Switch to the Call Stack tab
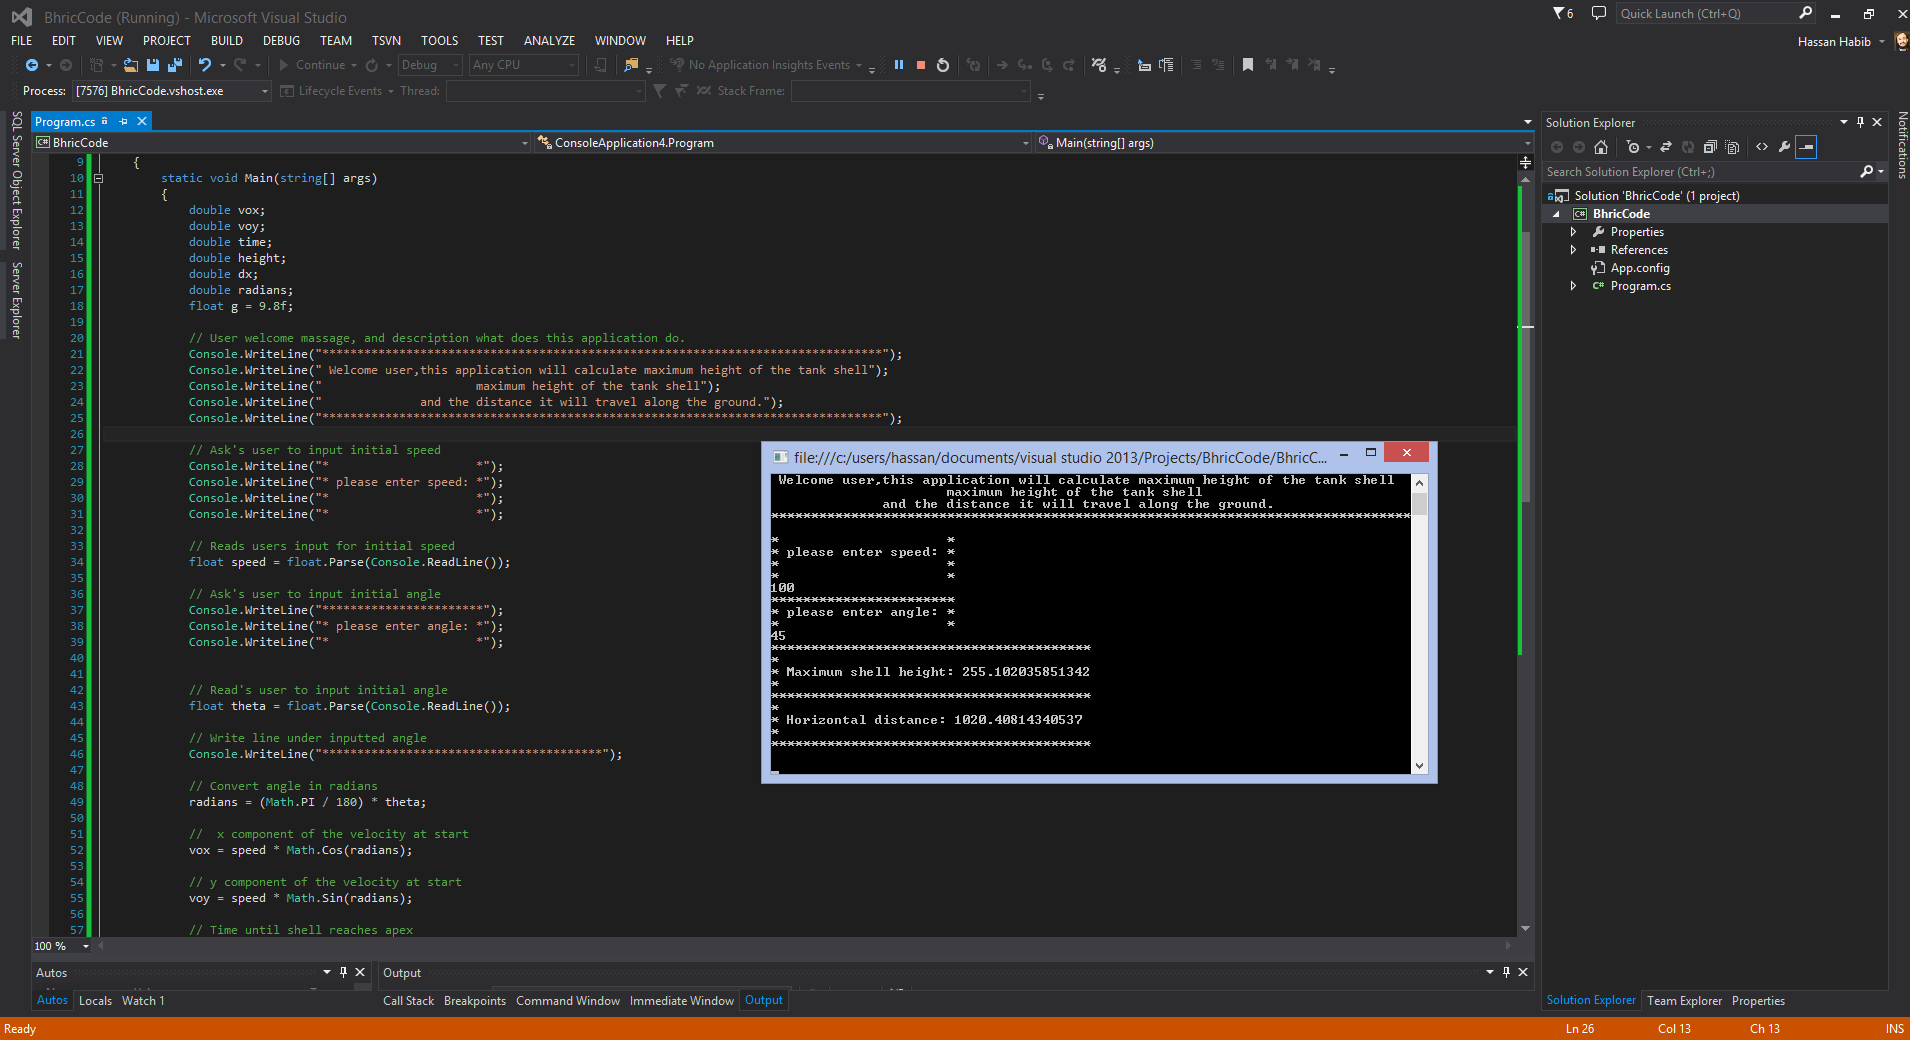This screenshot has height=1040, width=1910. point(408,1001)
